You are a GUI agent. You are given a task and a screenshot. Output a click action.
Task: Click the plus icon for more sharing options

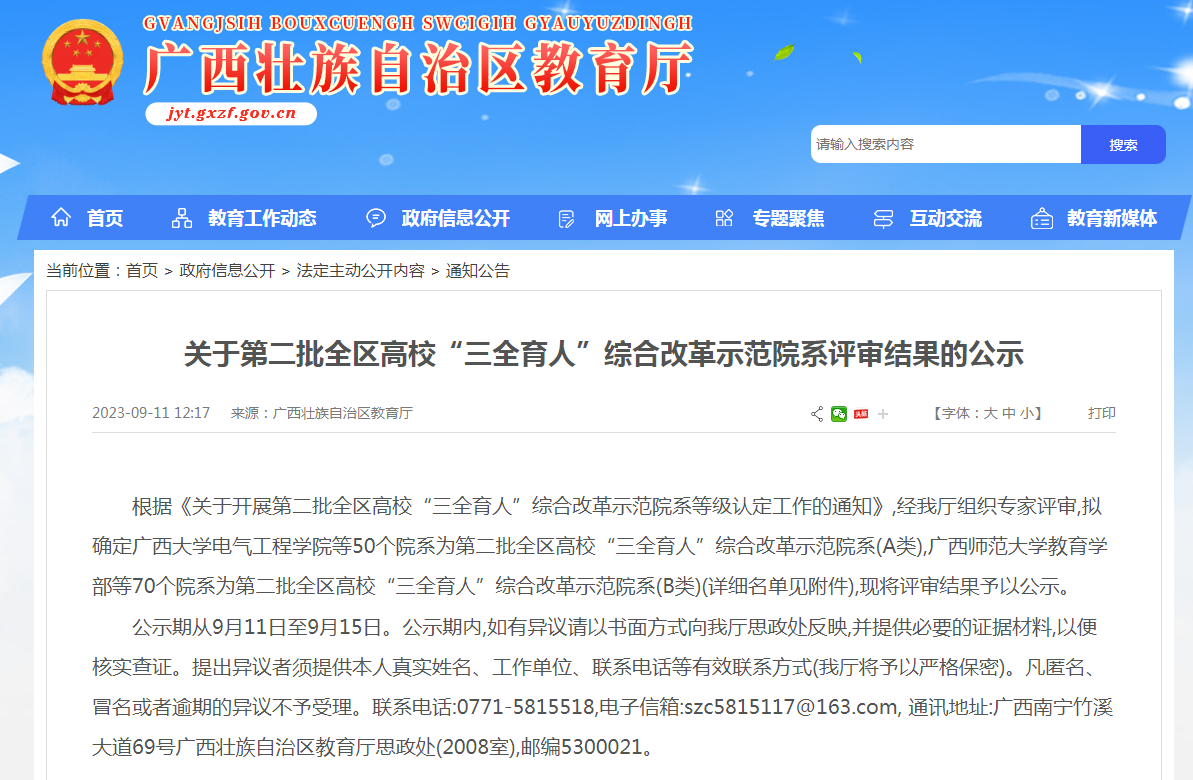(x=883, y=414)
